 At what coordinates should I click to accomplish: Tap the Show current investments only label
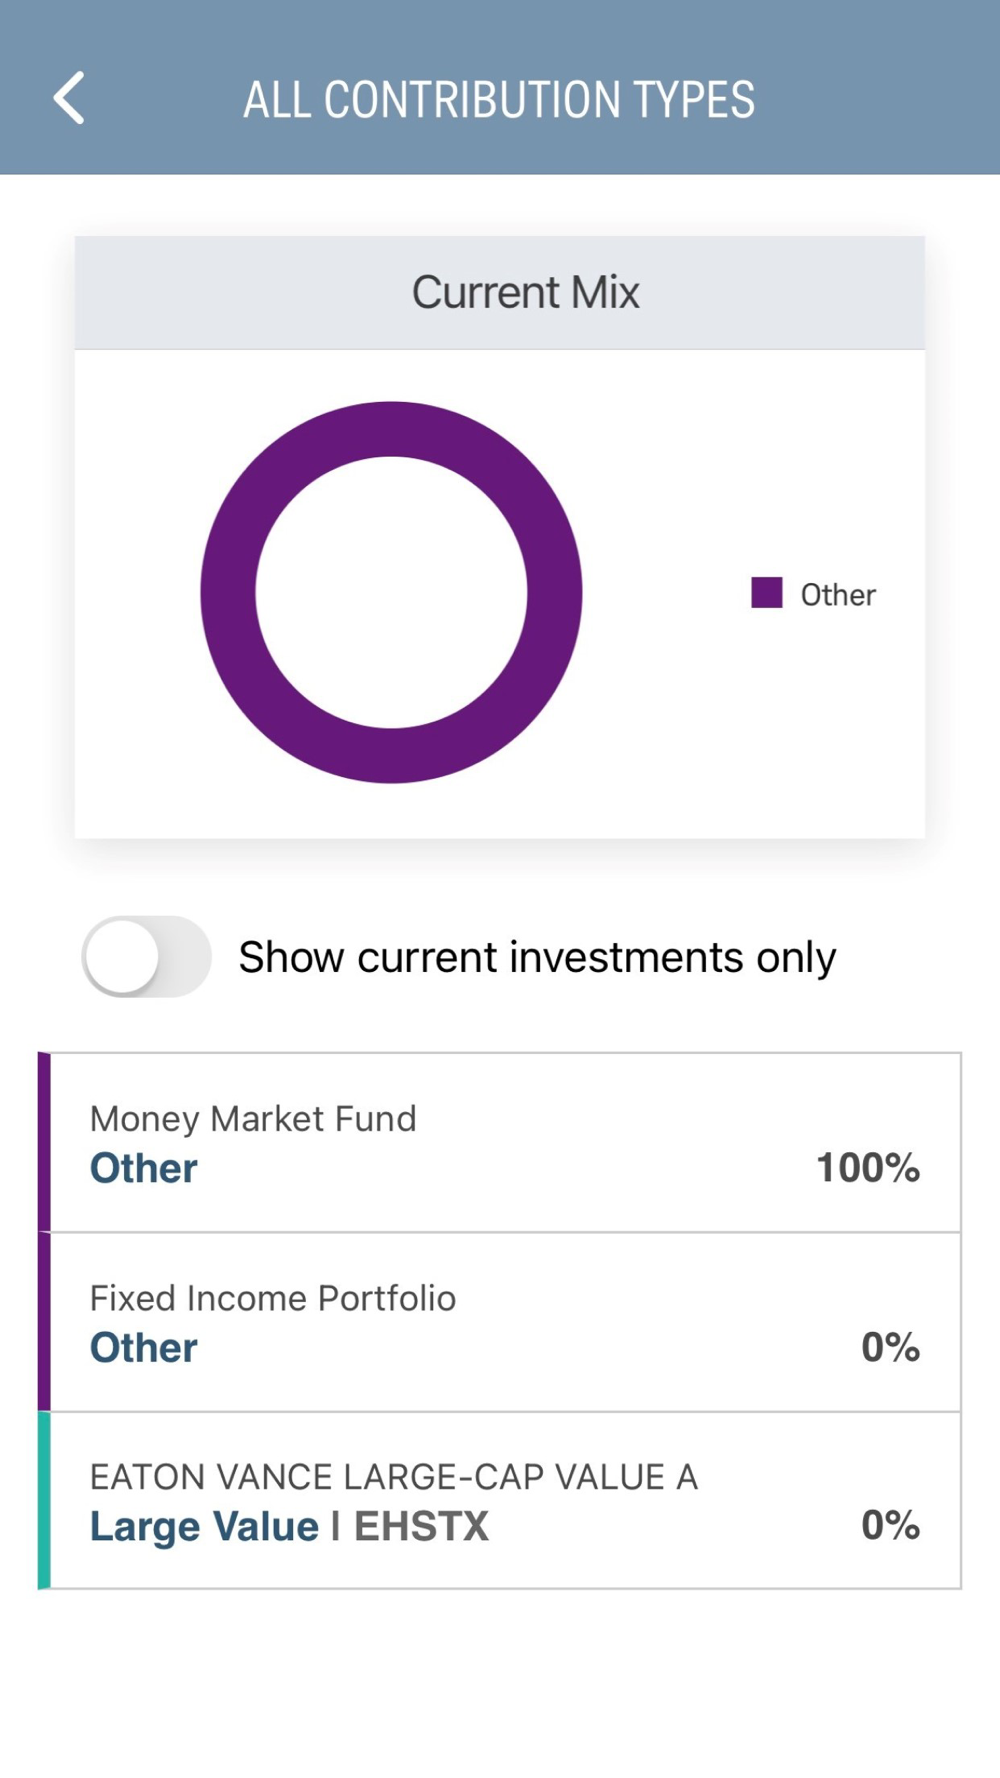537,957
